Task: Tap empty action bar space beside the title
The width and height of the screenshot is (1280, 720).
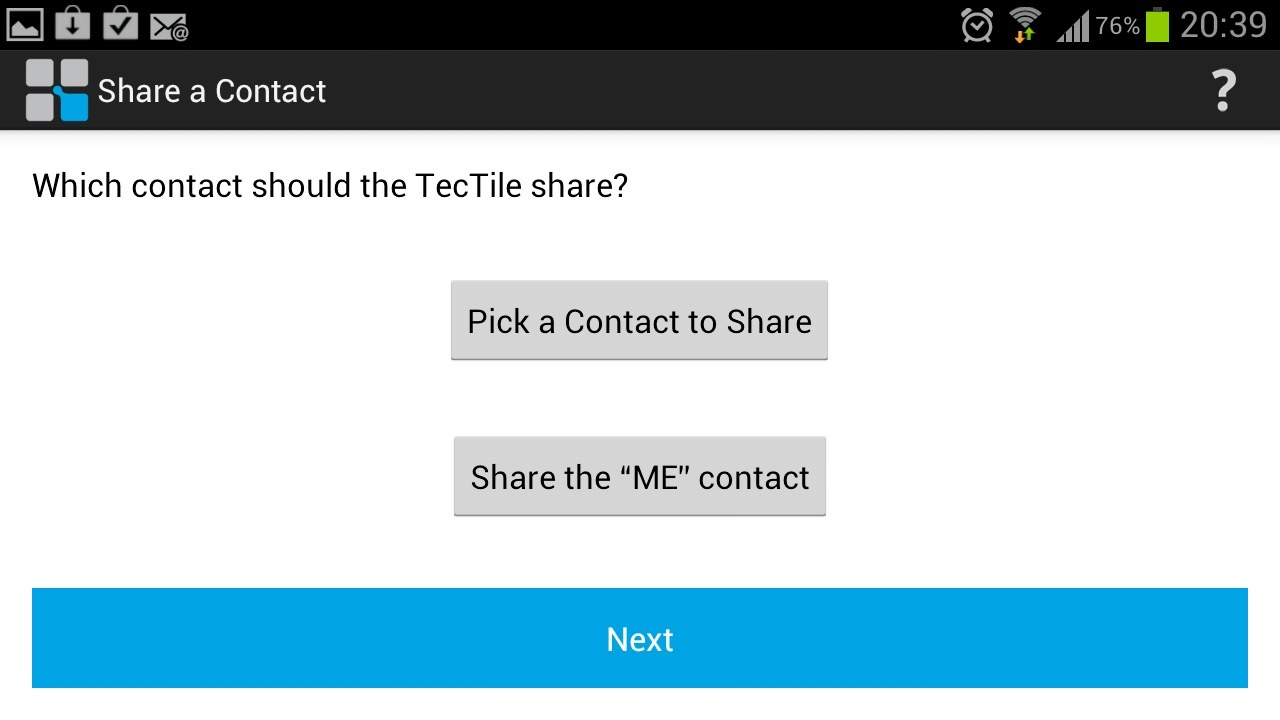Action: tap(760, 91)
